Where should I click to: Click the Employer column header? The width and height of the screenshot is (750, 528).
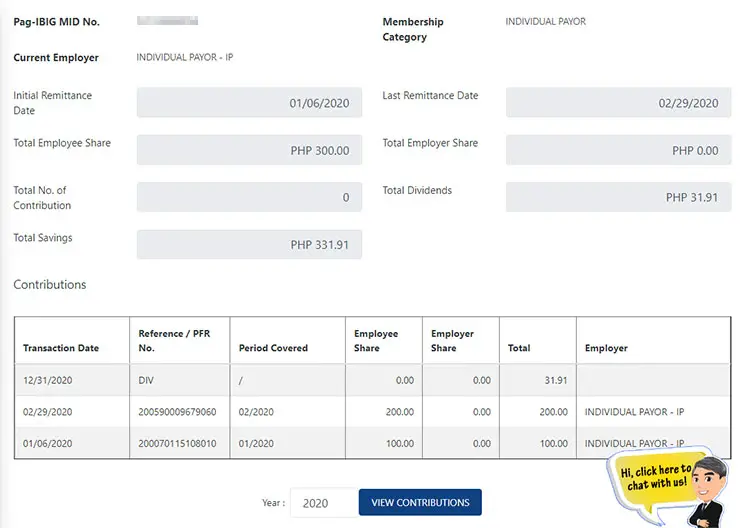[606, 348]
